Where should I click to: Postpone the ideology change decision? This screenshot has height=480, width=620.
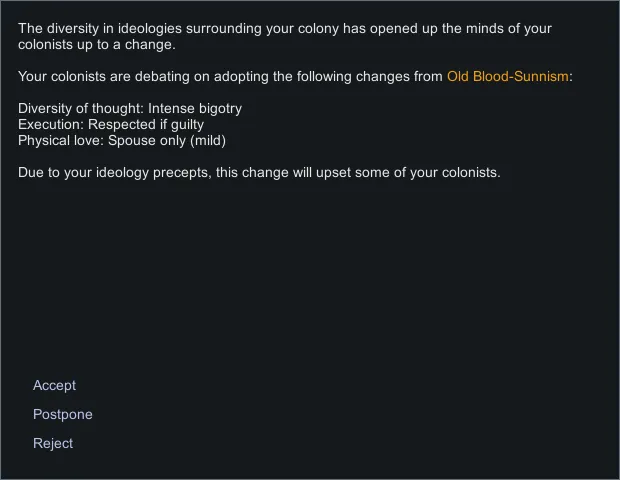click(62, 414)
